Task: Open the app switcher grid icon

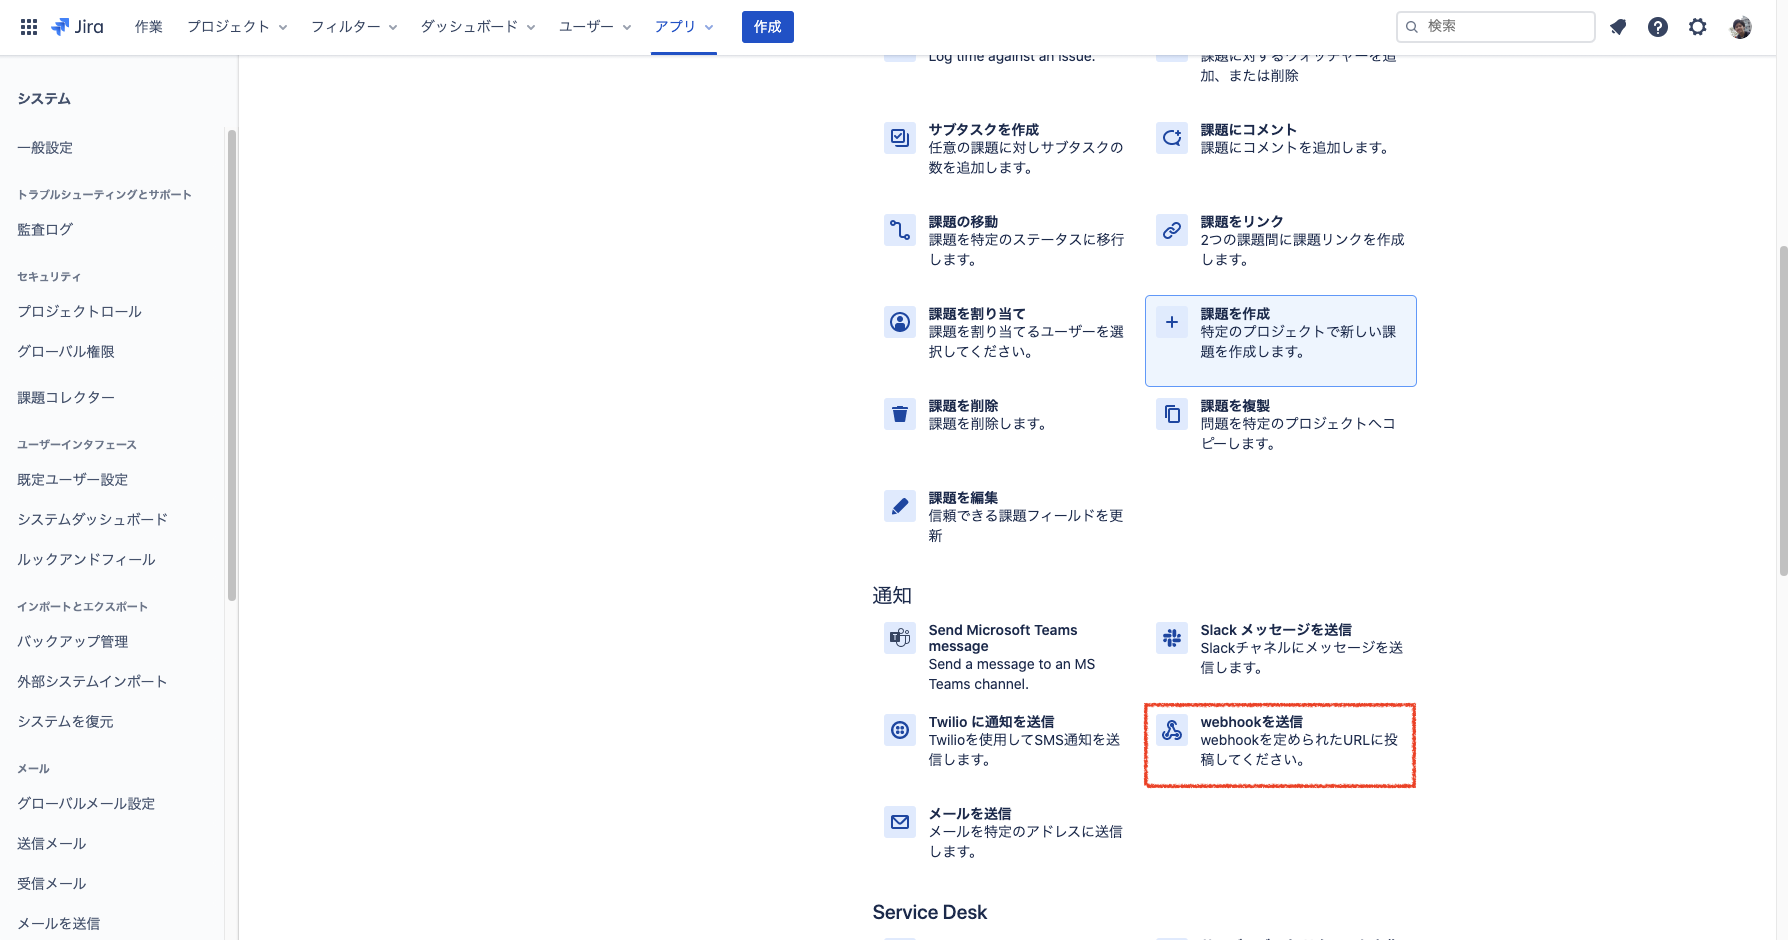Action: 29,27
